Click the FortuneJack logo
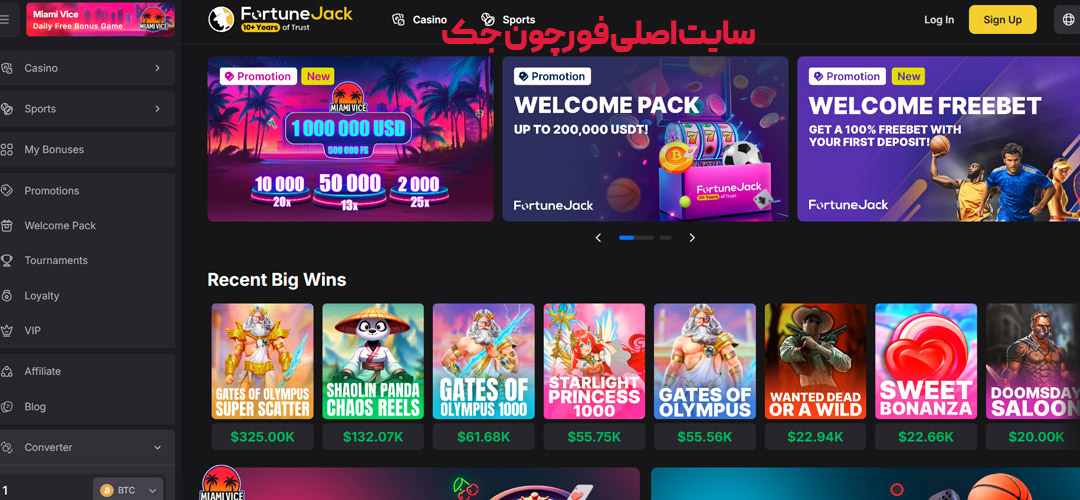 click(x=281, y=19)
